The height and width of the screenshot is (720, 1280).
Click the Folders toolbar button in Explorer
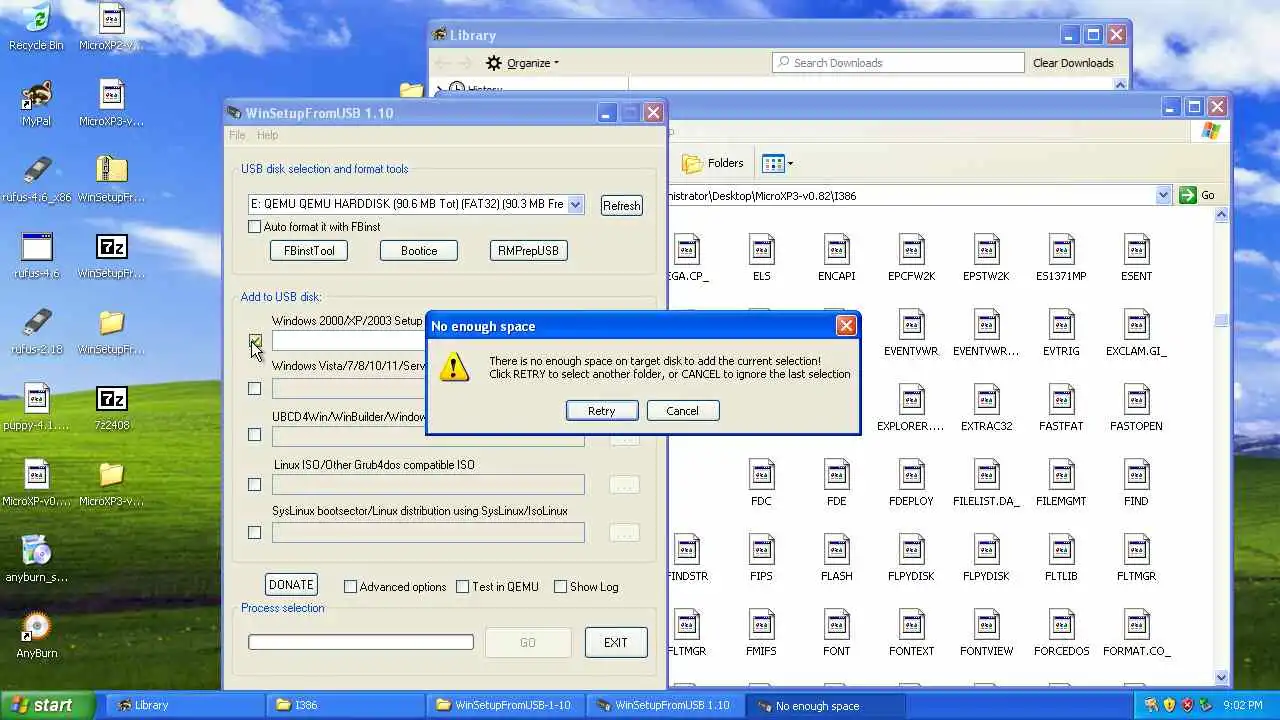(x=713, y=163)
